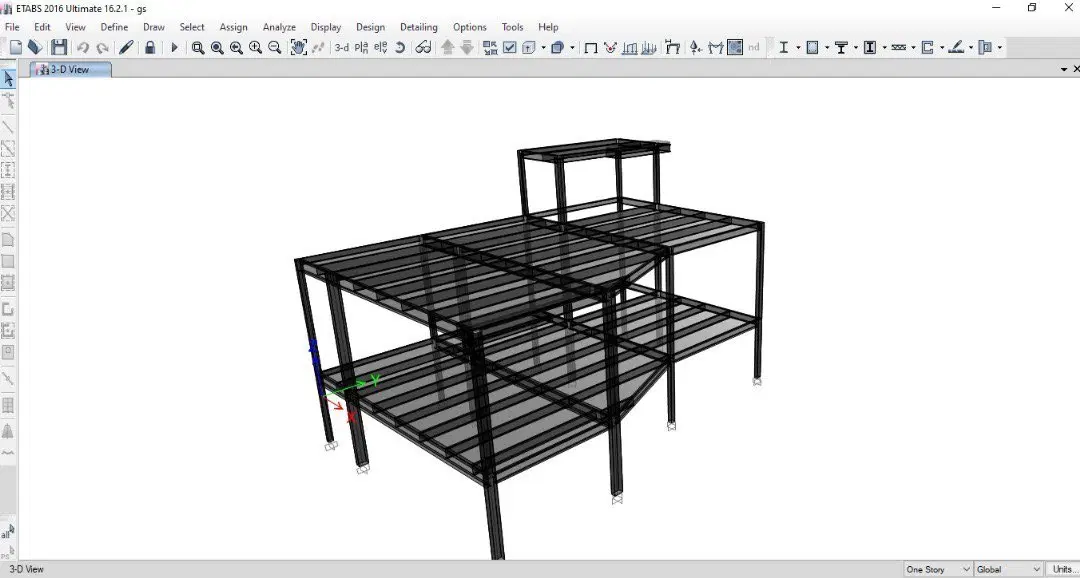Image resolution: width=1080 pixels, height=578 pixels.
Task: Click the magnifier with the minus sign
Action: 274,48
